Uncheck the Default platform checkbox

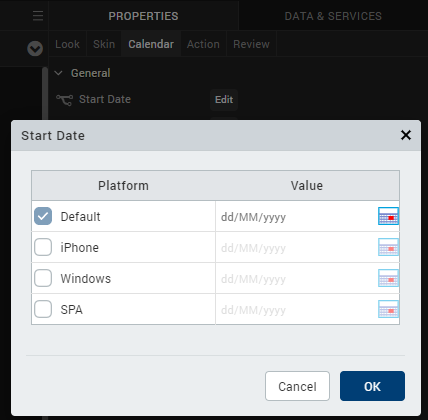tap(43, 216)
